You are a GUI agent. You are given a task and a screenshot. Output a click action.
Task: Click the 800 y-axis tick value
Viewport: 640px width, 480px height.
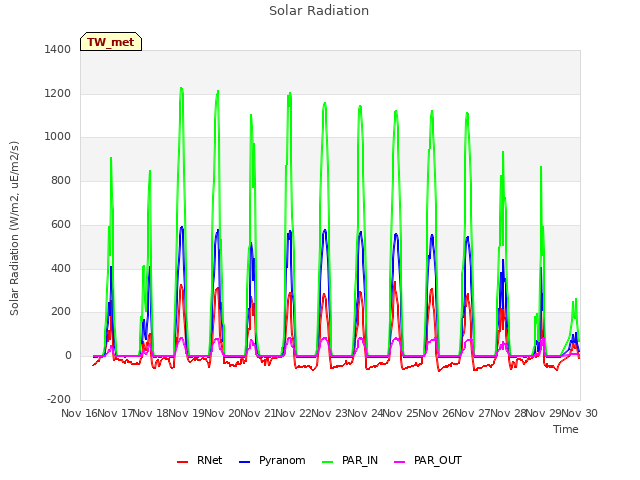61,180
